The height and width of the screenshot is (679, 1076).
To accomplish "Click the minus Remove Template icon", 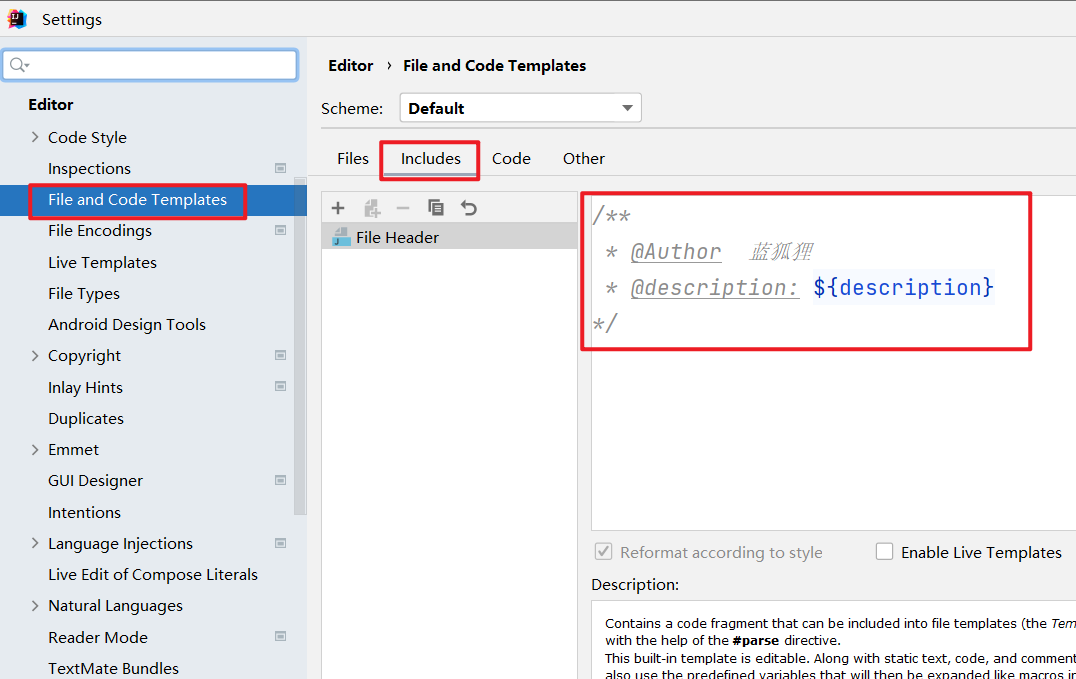I will click(x=403, y=208).
